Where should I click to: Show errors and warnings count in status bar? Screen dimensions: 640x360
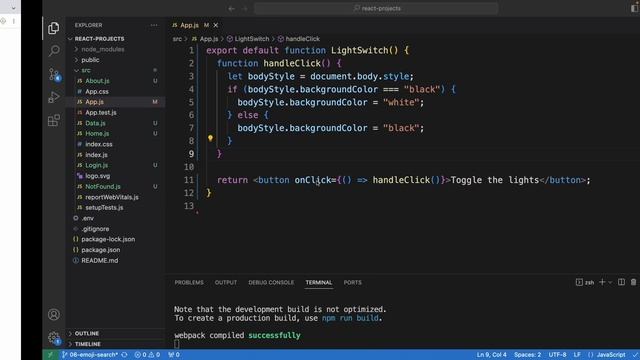147,355
